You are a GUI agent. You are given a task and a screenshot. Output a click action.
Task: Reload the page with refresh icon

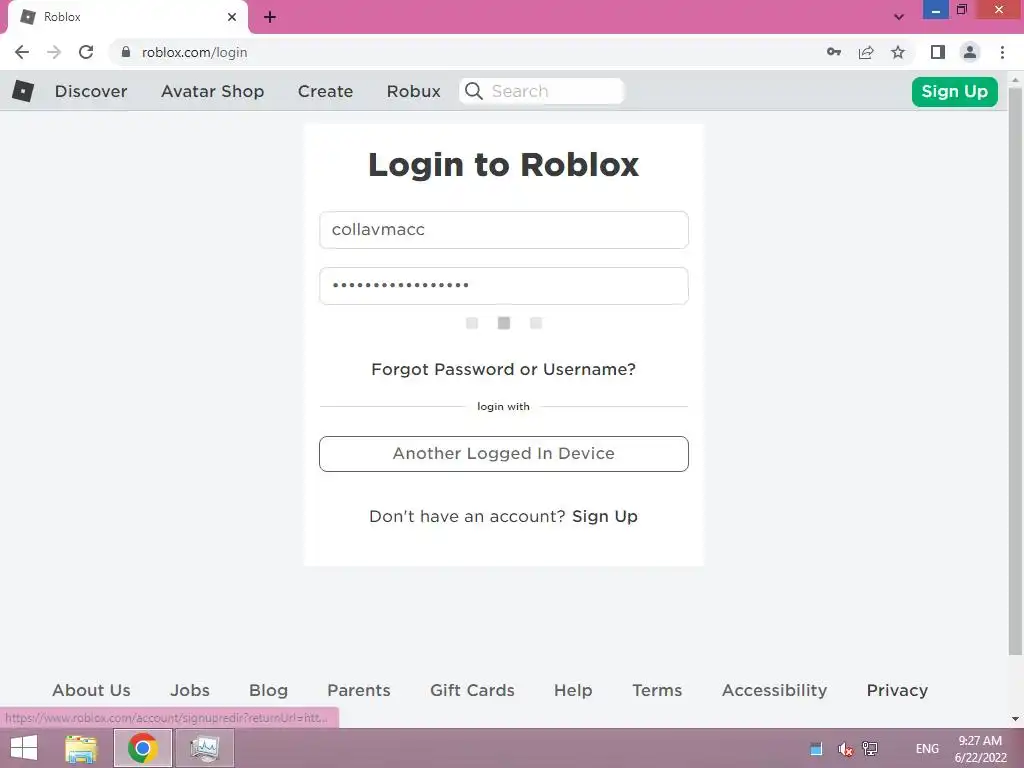[86, 52]
